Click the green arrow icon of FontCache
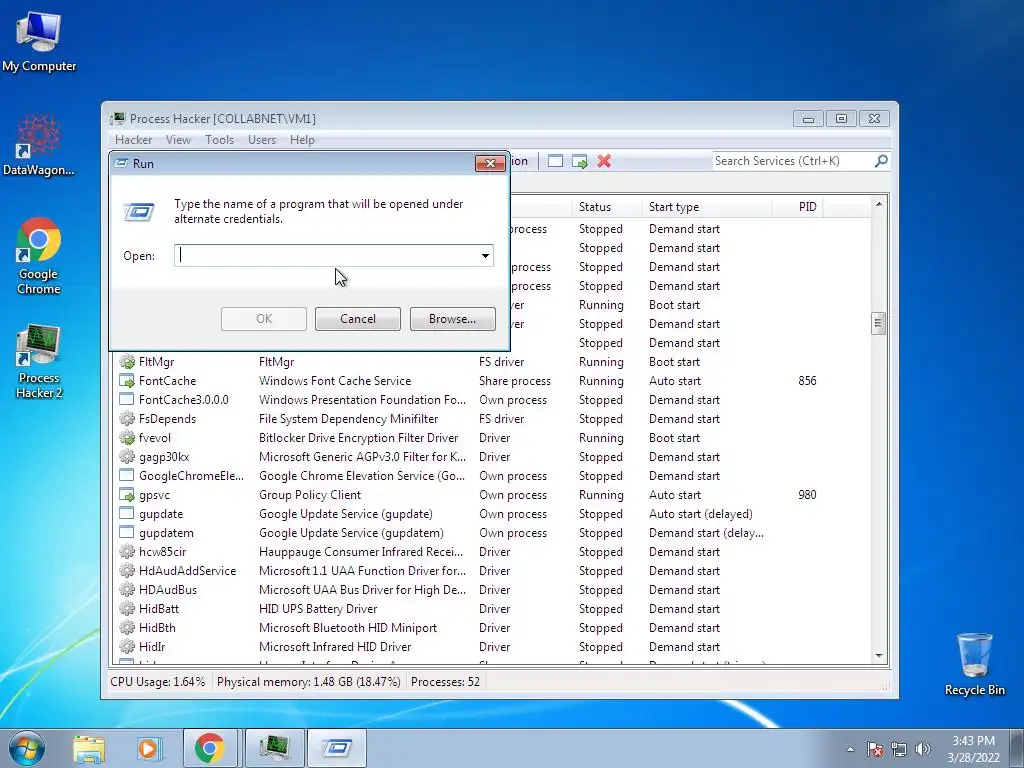Viewport: 1024px width, 768px height. coord(127,381)
